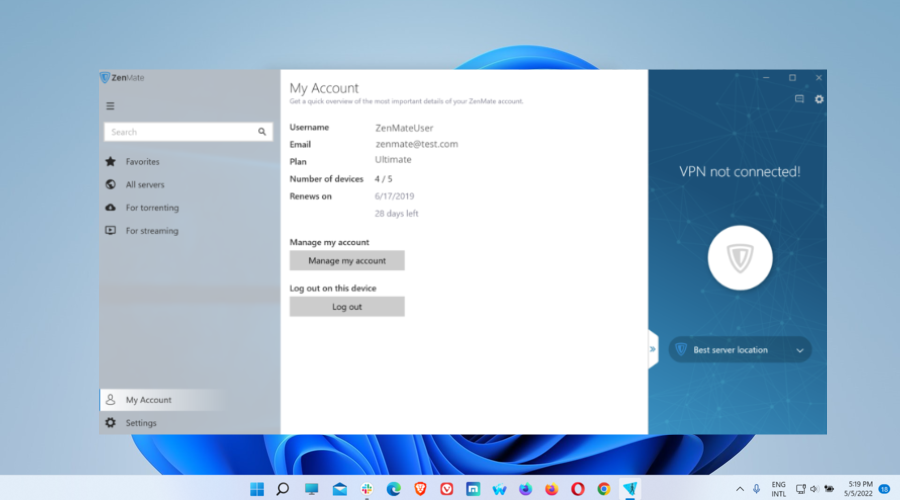Click the My Account person icon
This screenshot has height=500, width=900.
click(x=111, y=400)
